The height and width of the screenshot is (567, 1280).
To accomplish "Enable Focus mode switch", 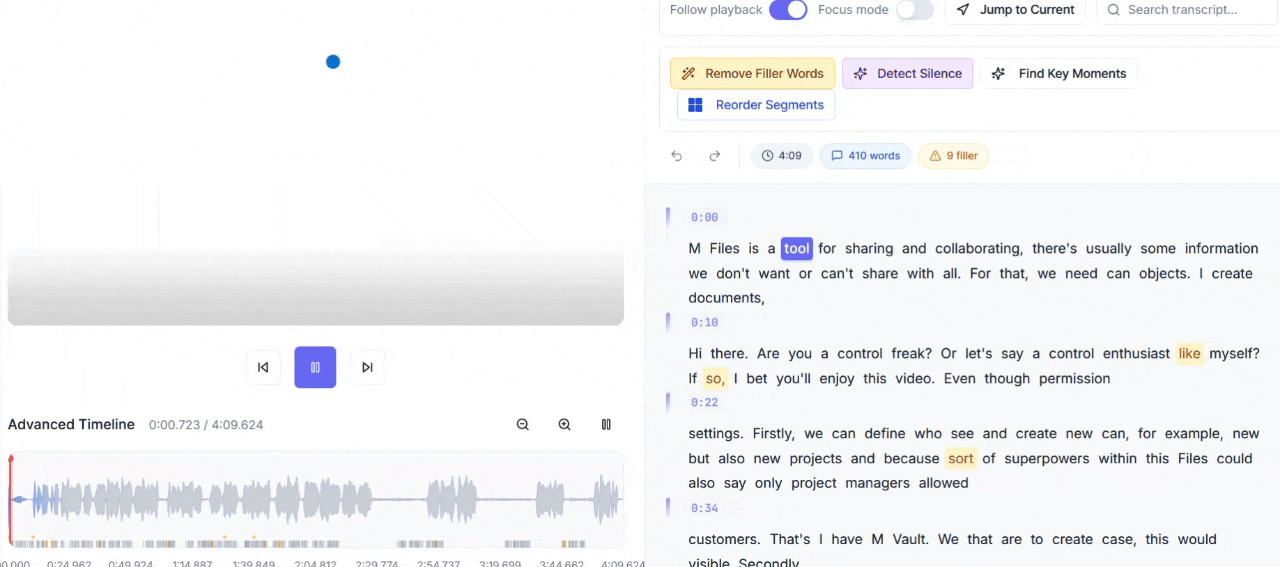I will [x=914, y=10].
